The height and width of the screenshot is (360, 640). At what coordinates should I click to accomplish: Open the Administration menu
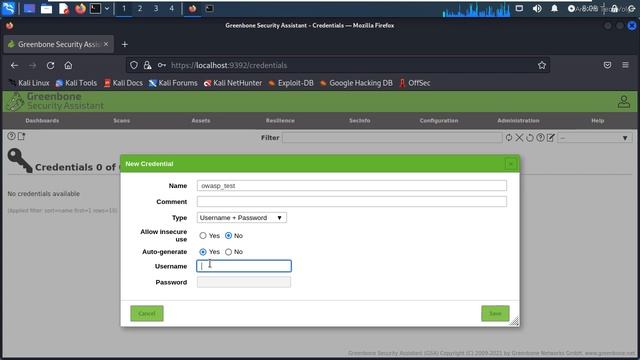518,121
